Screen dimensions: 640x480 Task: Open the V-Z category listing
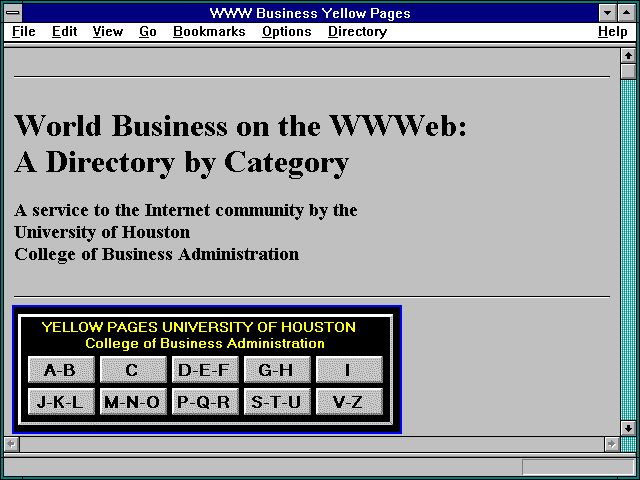pos(349,402)
